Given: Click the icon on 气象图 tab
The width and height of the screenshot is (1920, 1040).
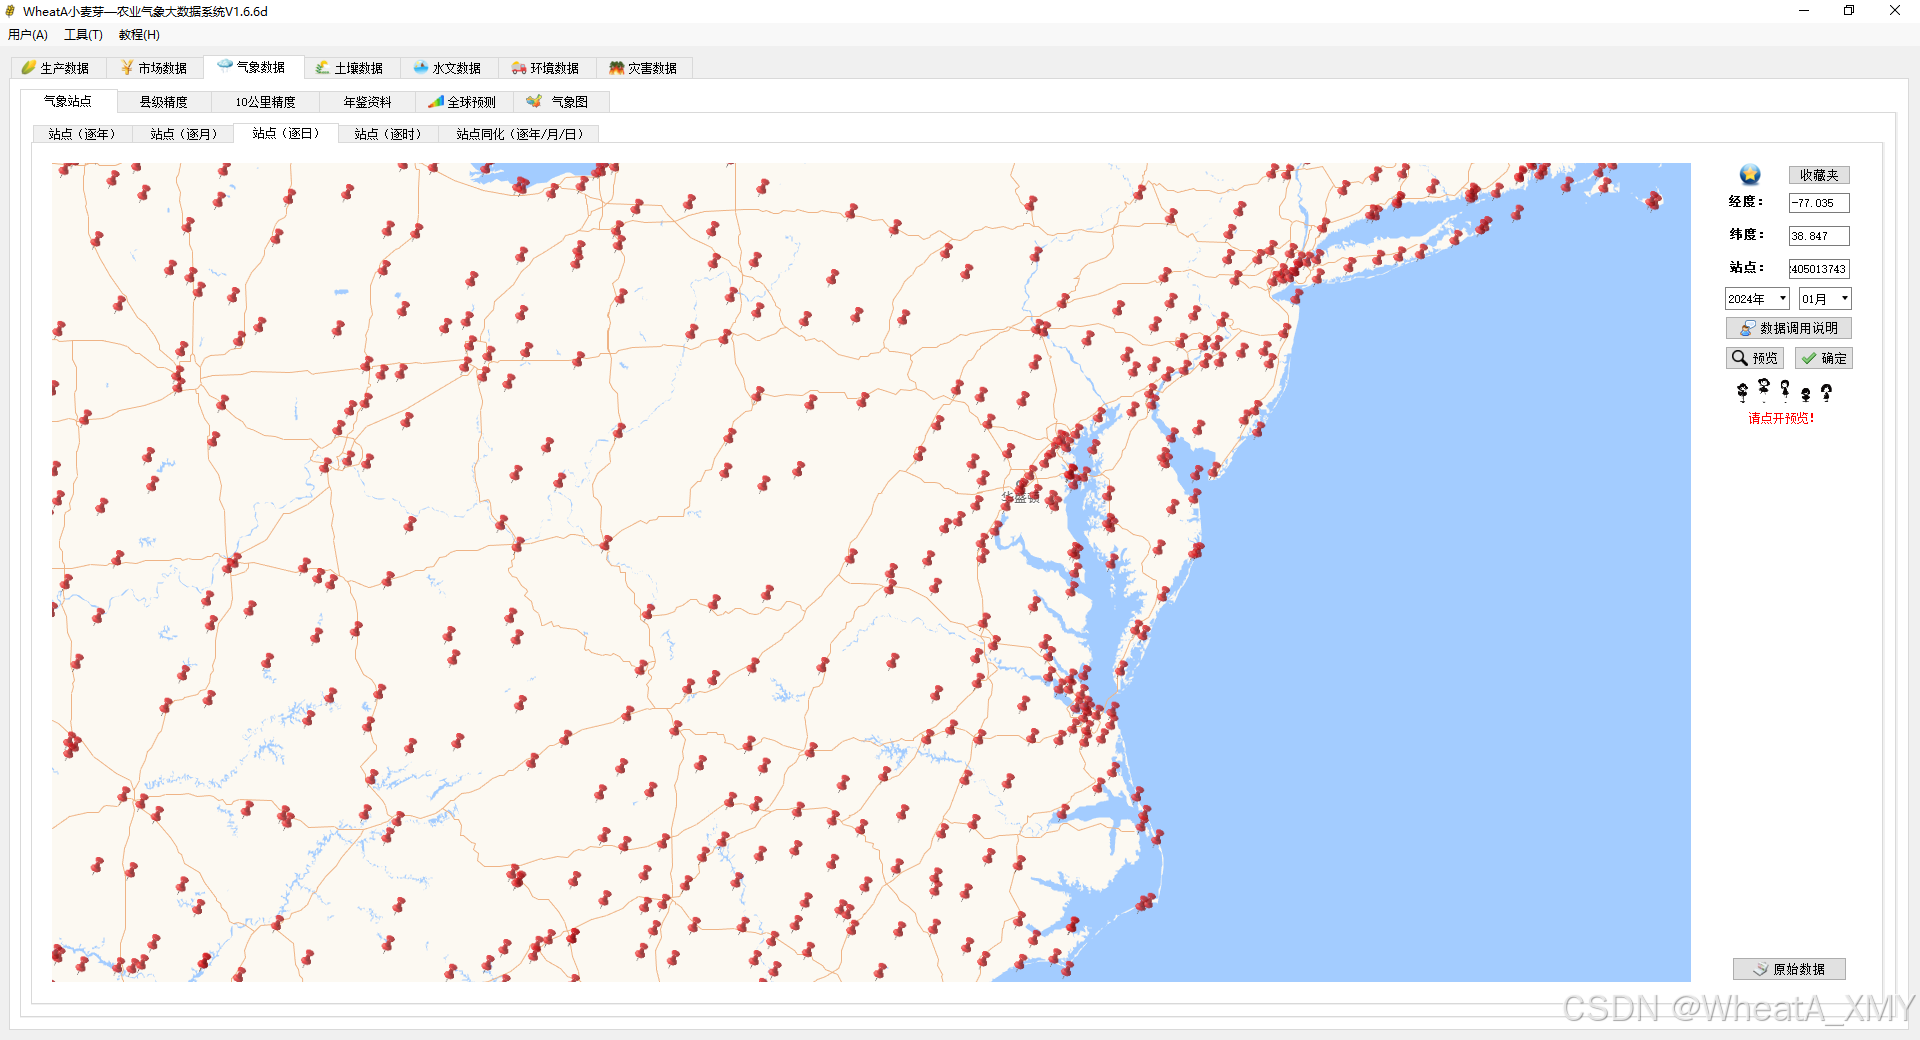Looking at the screenshot, I should pos(534,101).
